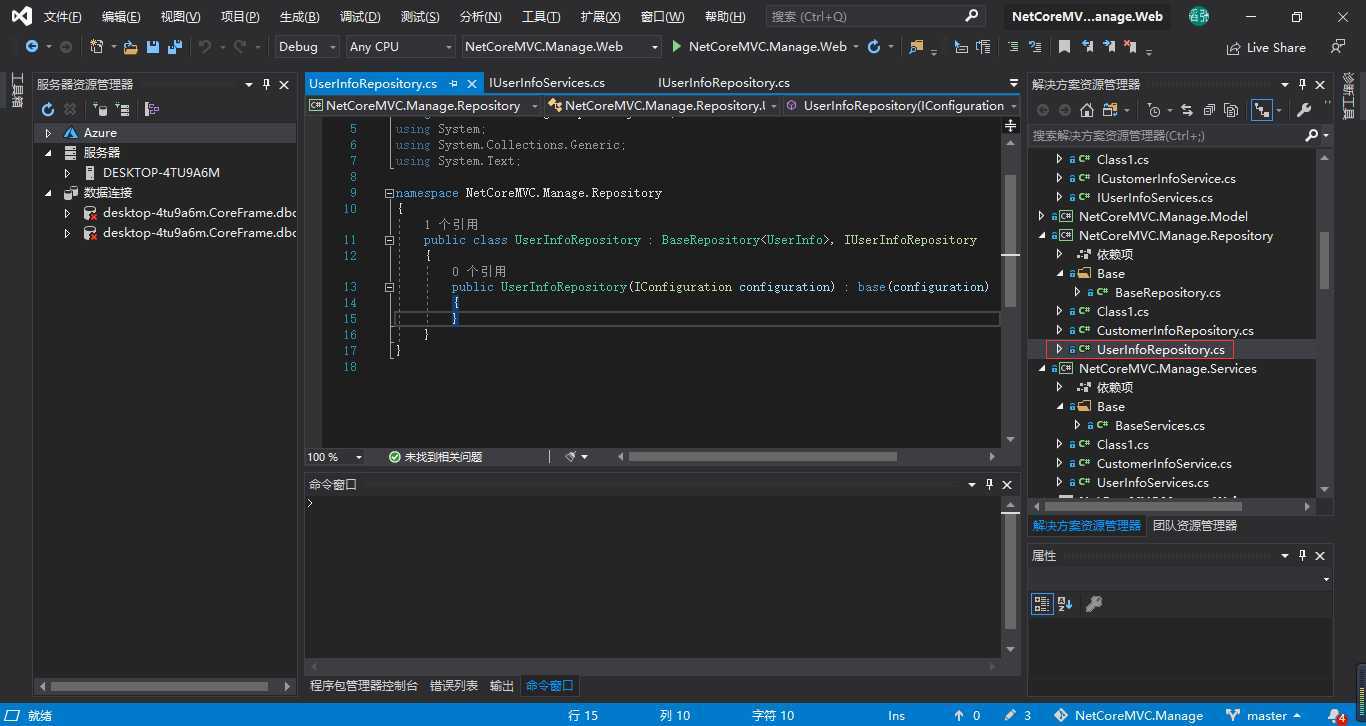Open the startup project NetCoreMVC.Manage.Web dropdown
The width and height of the screenshot is (1366, 726).
click(x=562, y=47)
